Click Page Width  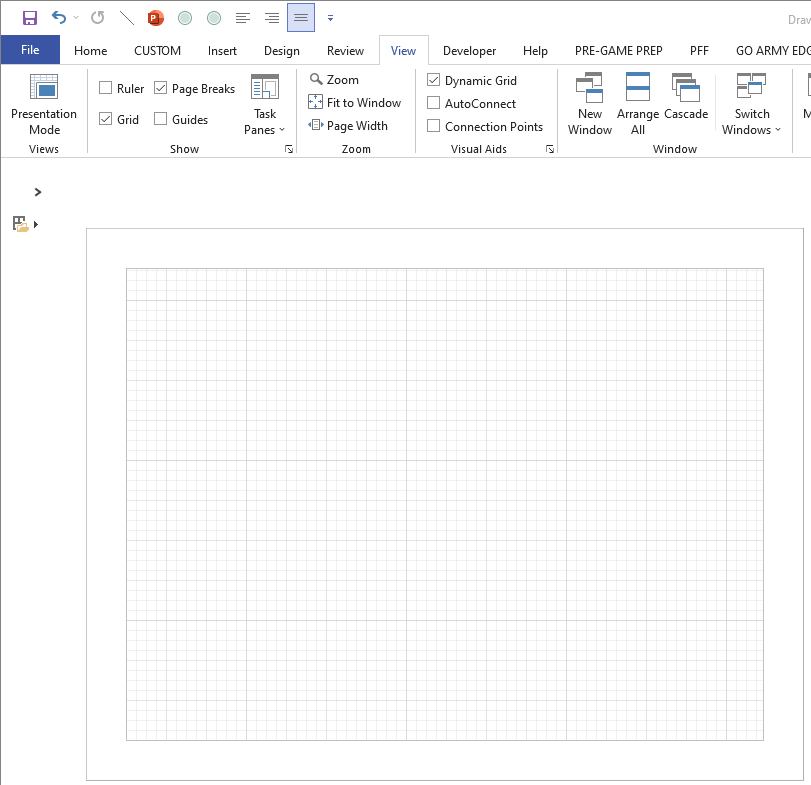point(348,126)
